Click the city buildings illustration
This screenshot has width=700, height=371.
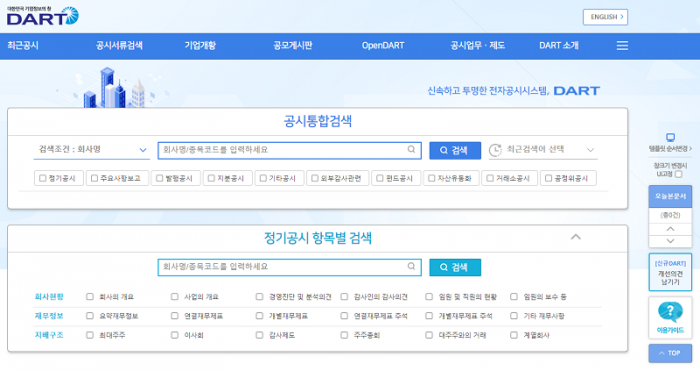pos(114,88)
